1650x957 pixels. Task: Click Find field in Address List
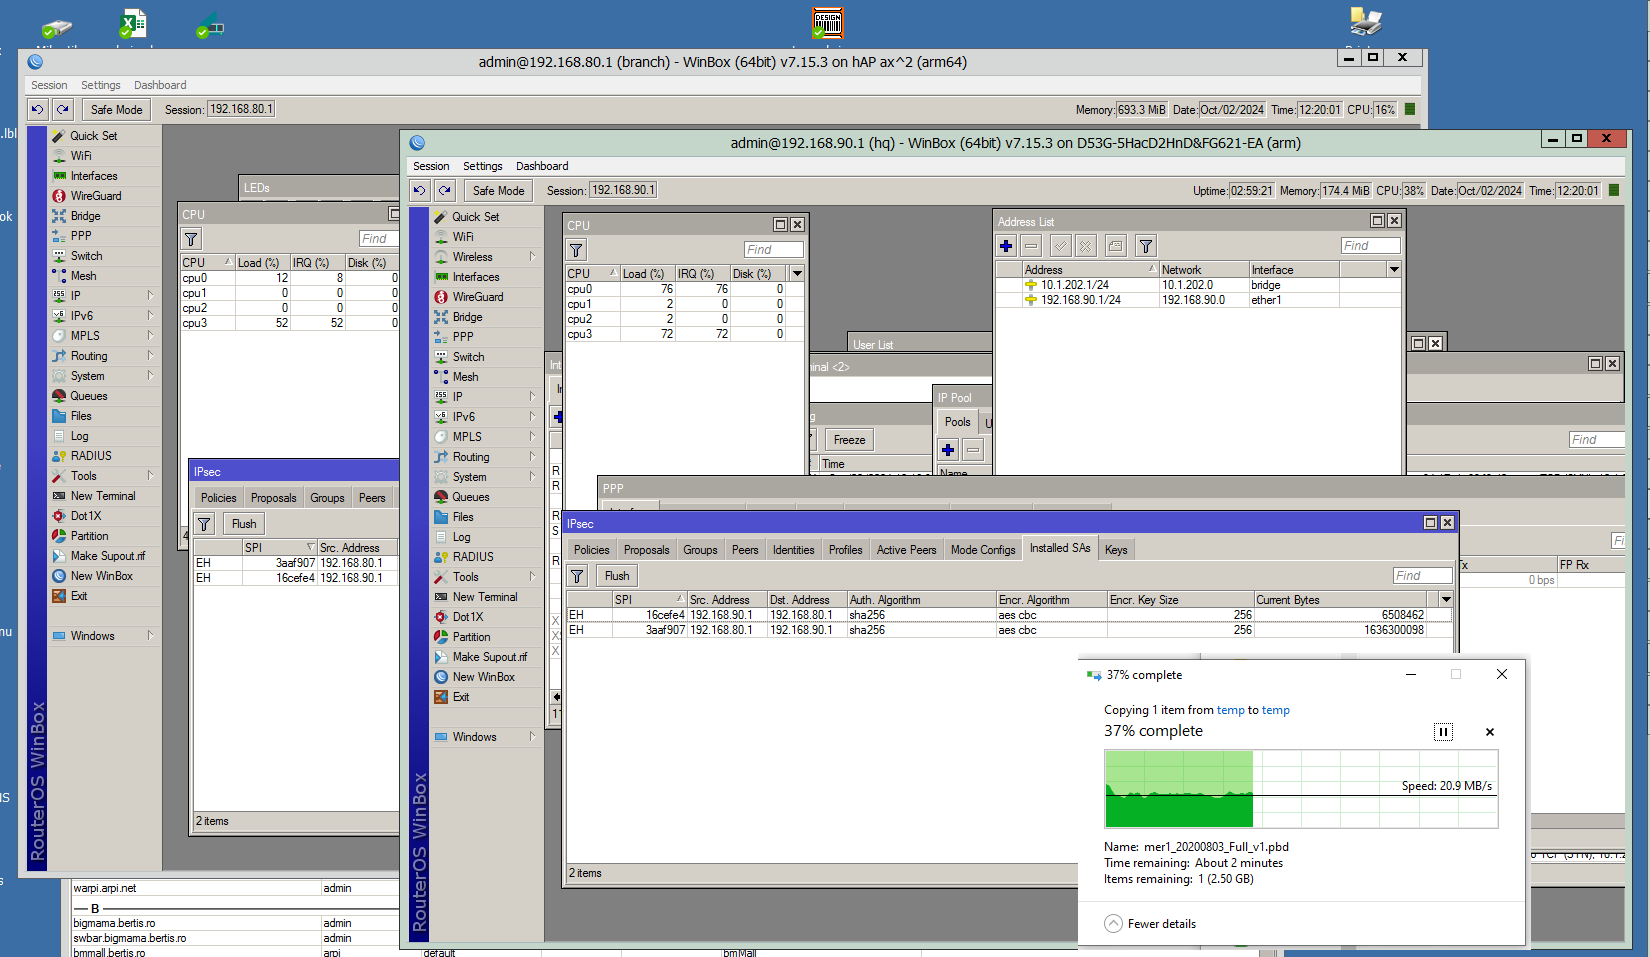pos(1370,245)
